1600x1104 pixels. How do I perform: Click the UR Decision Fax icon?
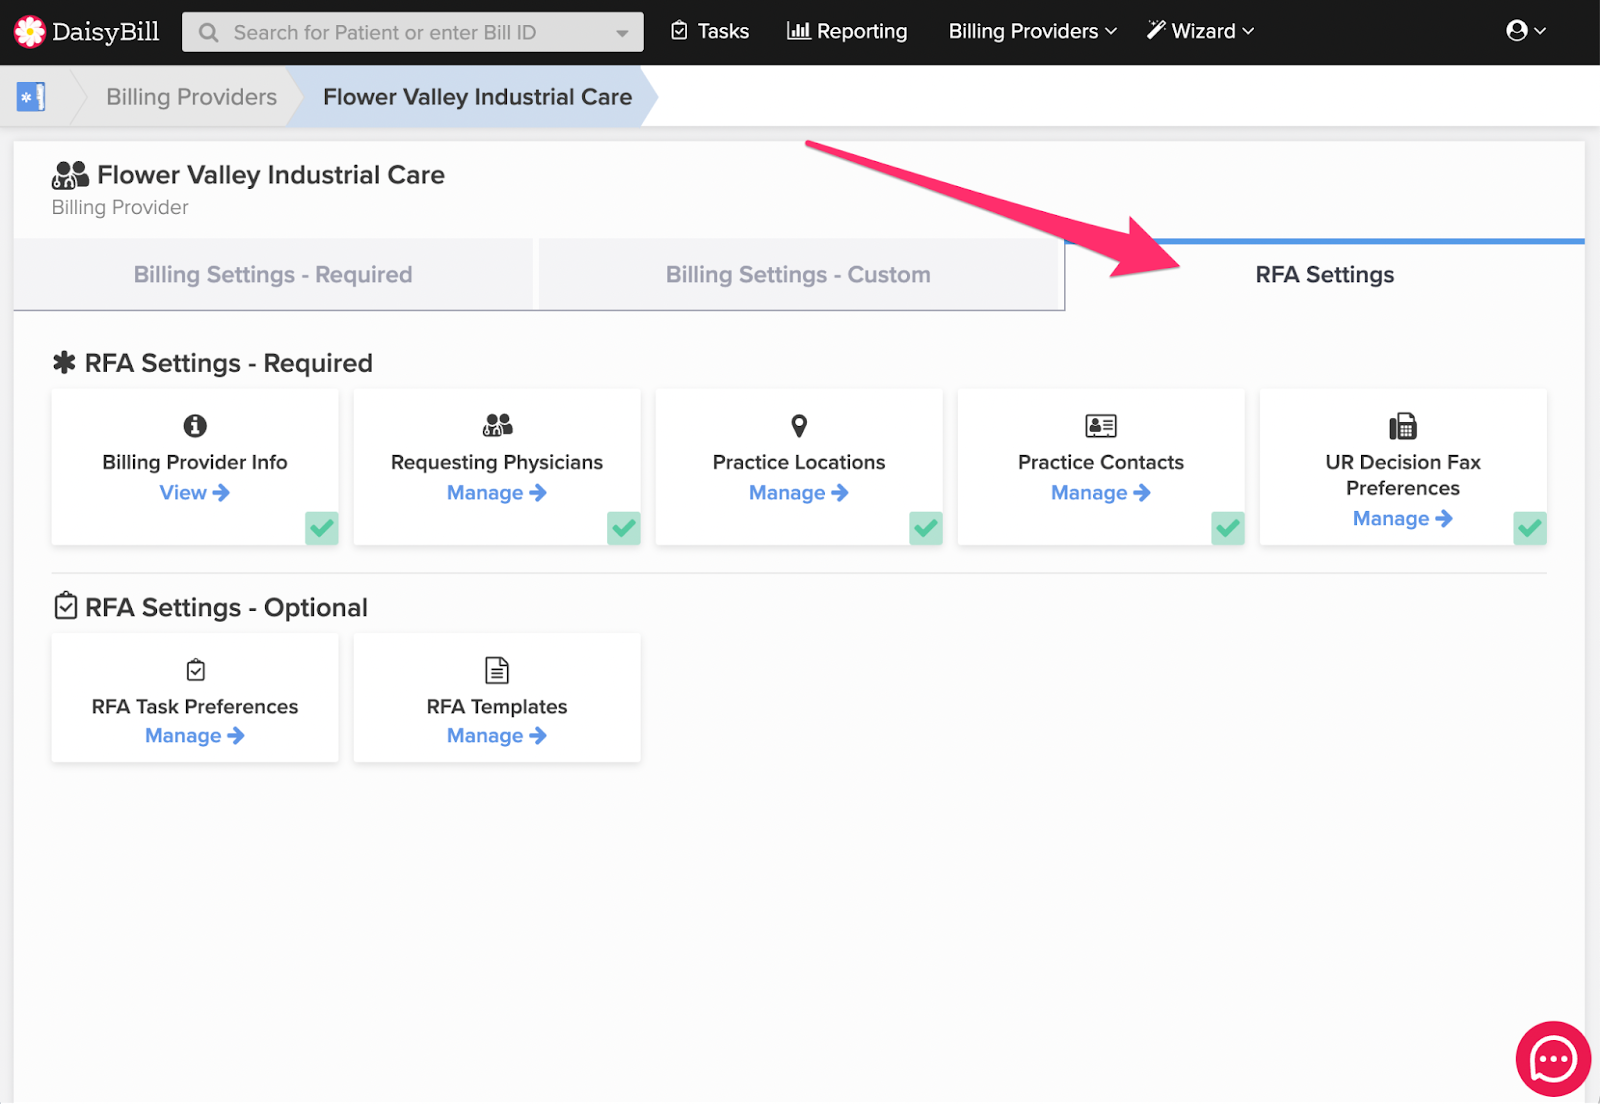pyautogui.click(x=1402, y=427)
